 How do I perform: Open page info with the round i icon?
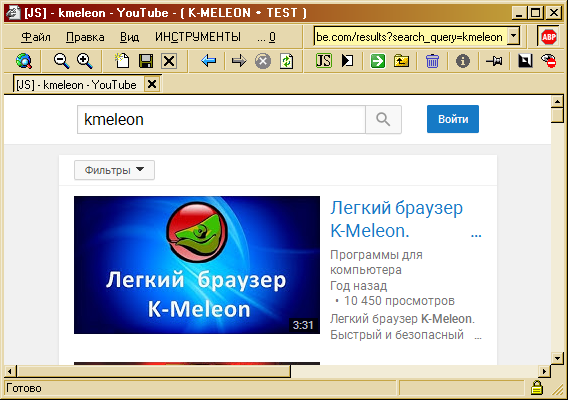[x=463, y=61]
